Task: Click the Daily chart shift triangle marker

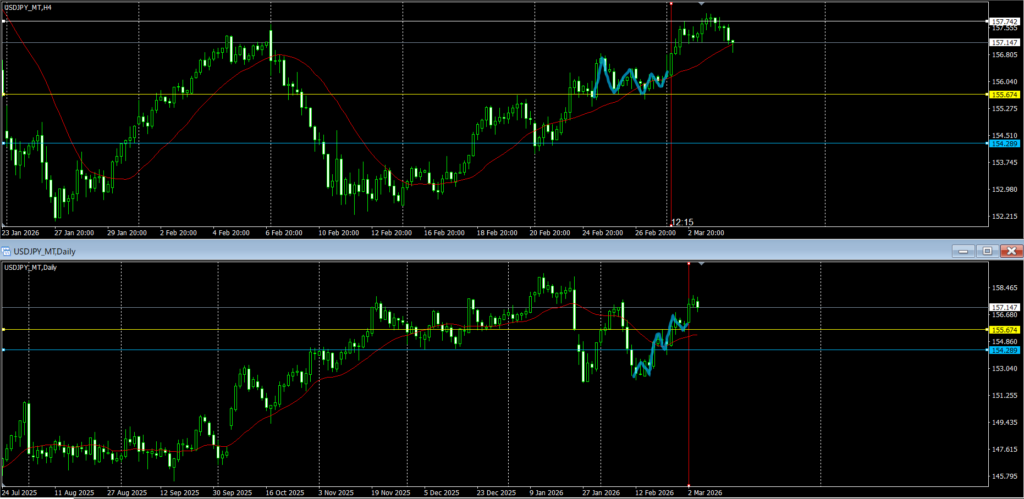Action: [x=700, y=264]
